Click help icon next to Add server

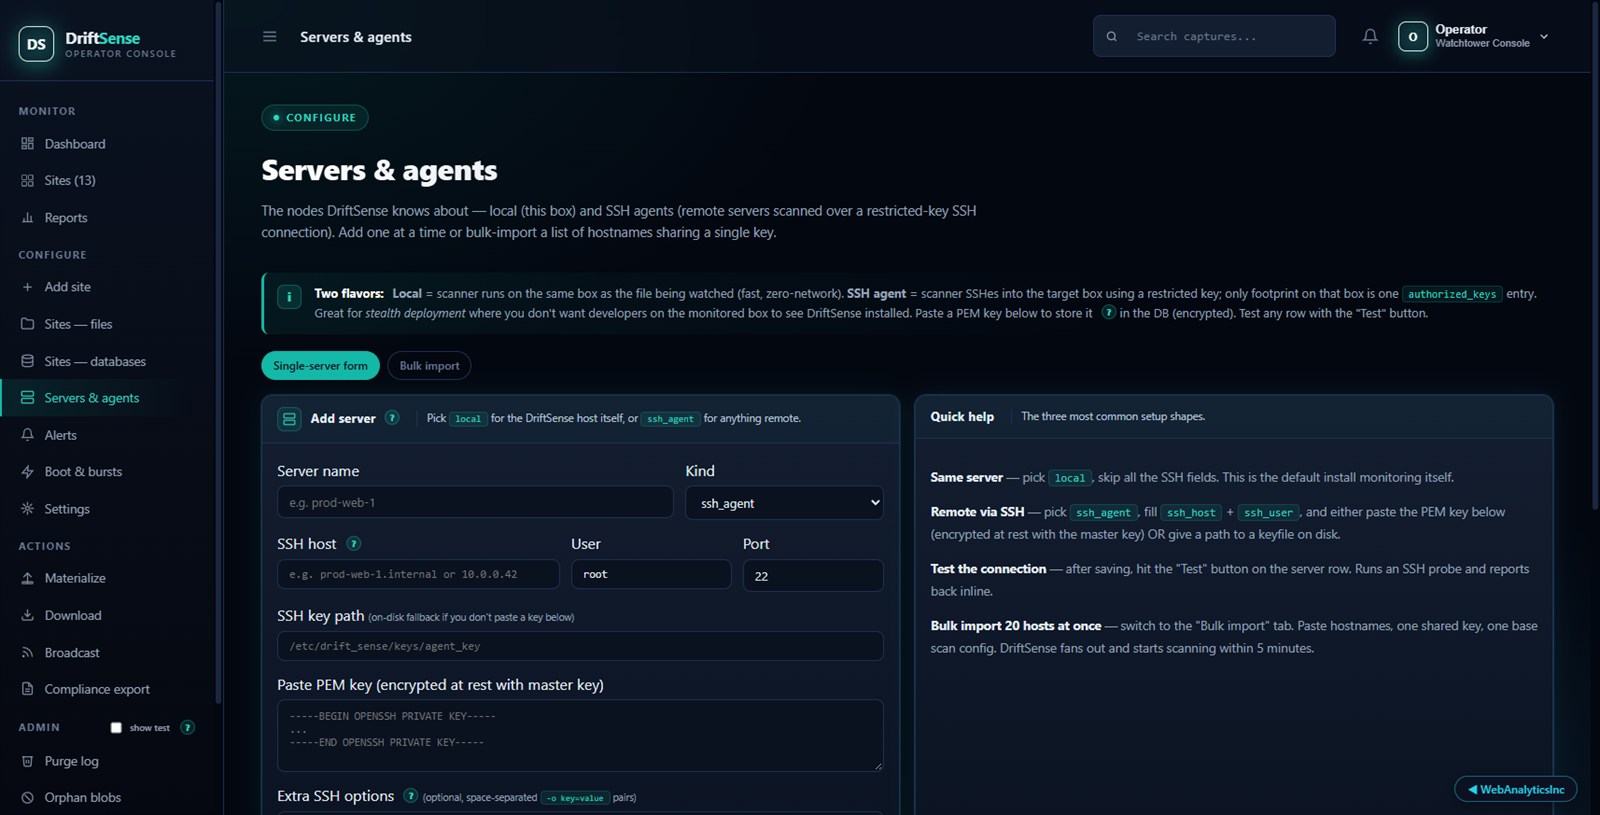tap(392, 418)
